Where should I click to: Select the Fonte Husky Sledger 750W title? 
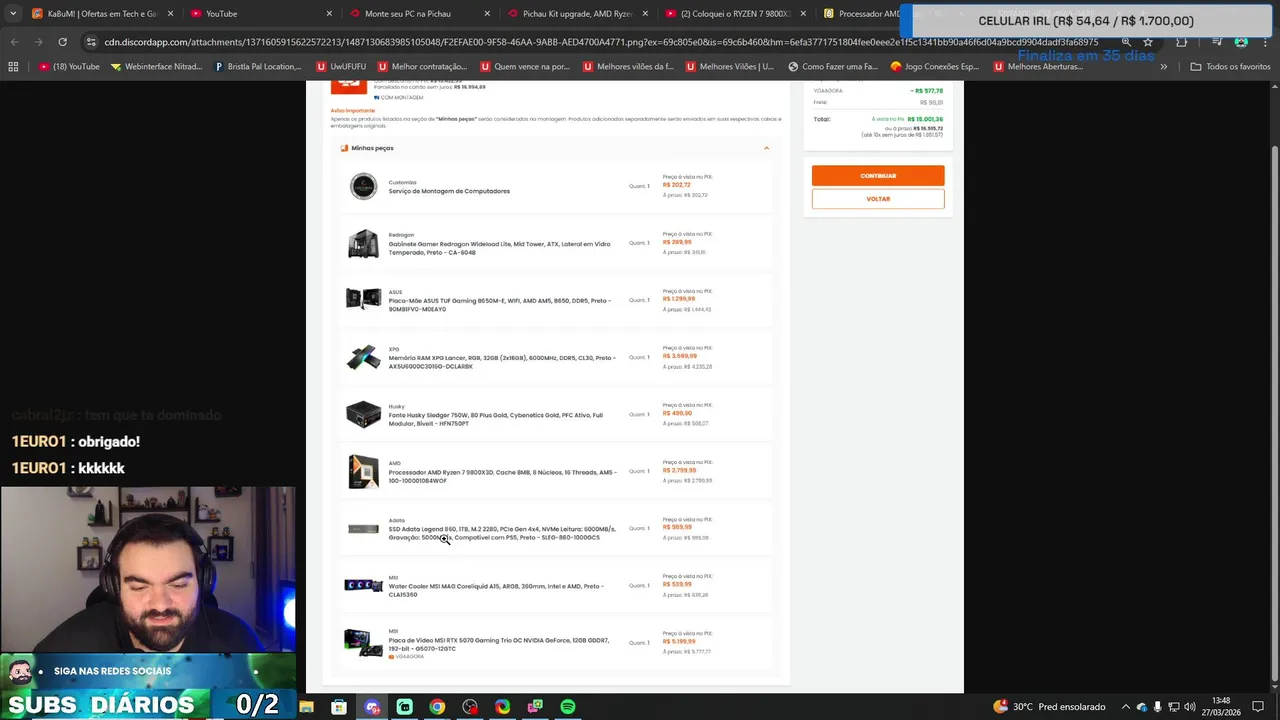pyautogui.click(x=495, y=419)
